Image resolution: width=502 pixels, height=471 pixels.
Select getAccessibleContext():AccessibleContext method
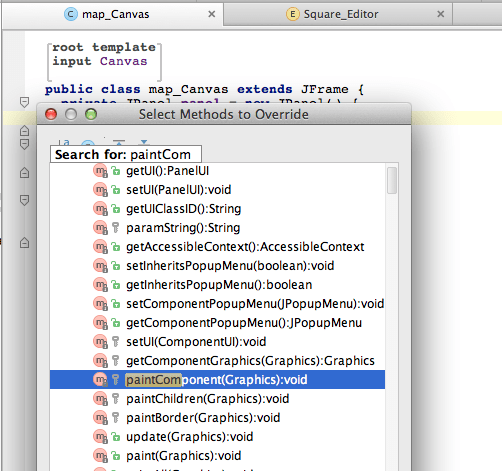click(217, 247)
